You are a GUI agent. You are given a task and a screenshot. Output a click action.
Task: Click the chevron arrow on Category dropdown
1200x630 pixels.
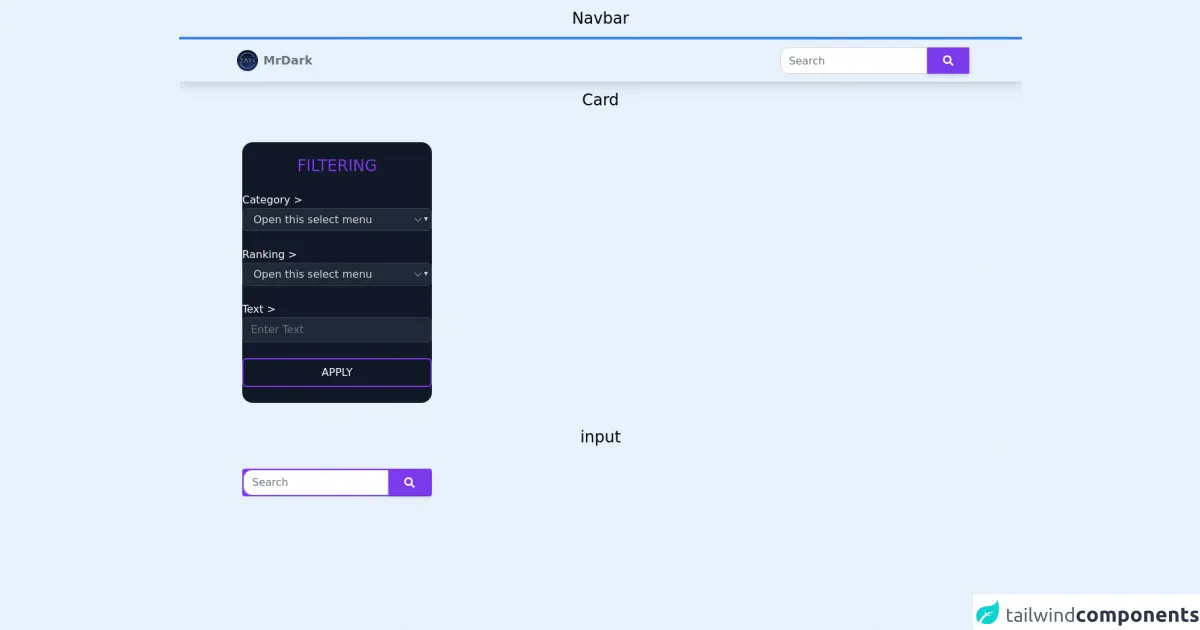pos(420,220)
